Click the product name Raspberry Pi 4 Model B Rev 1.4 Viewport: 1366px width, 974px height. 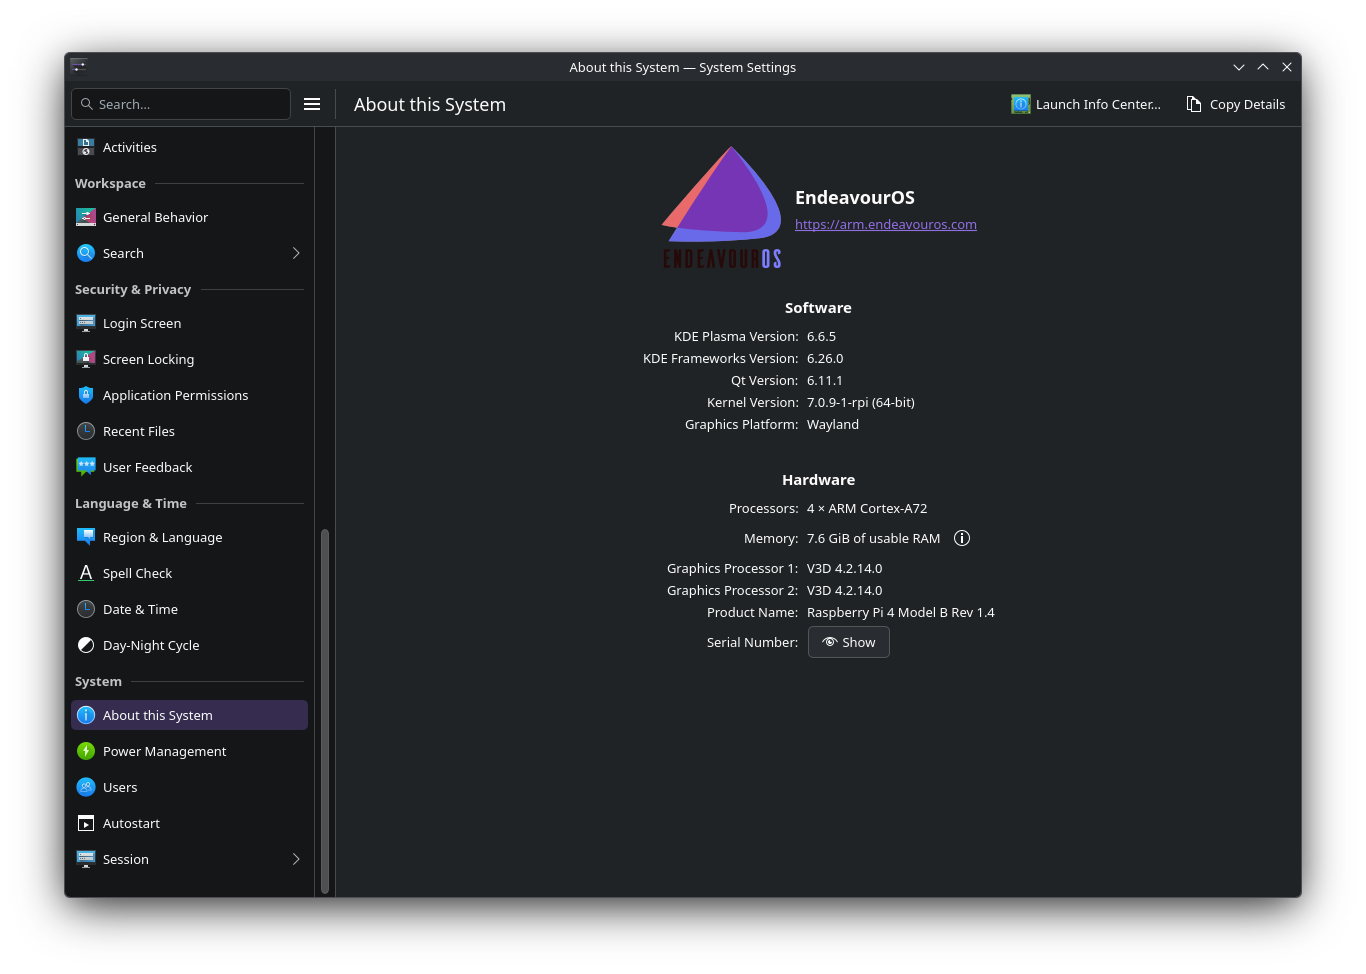pos(901,612)
